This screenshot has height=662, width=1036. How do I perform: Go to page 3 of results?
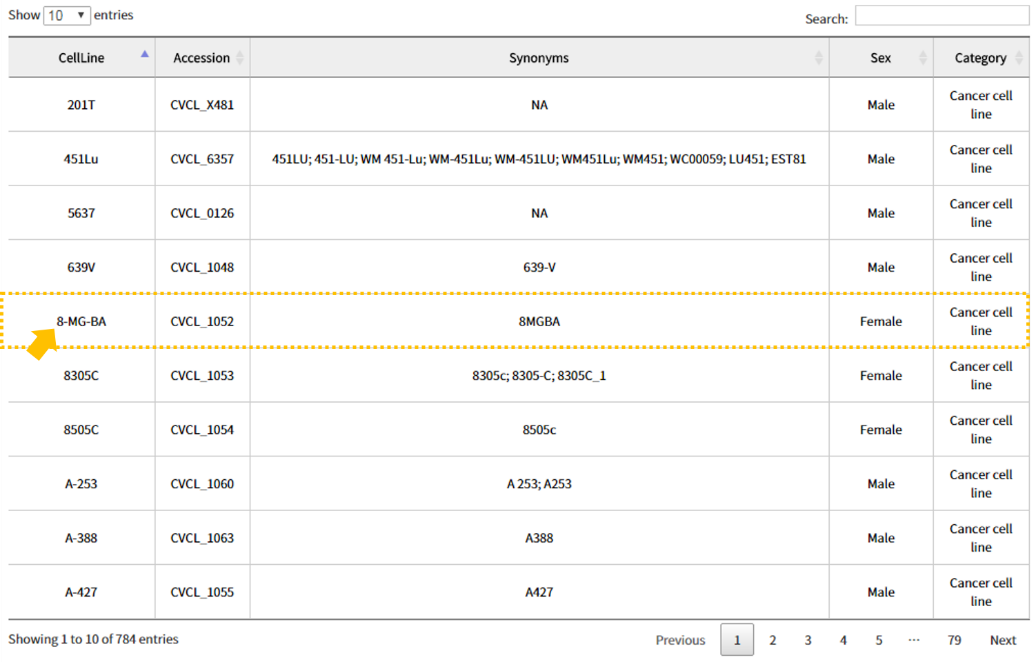(807, 640)
